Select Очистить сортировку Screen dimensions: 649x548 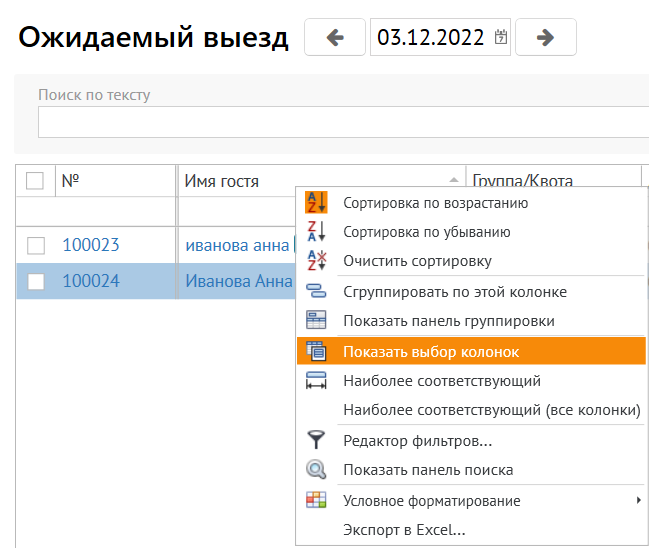tap(471, 261)
